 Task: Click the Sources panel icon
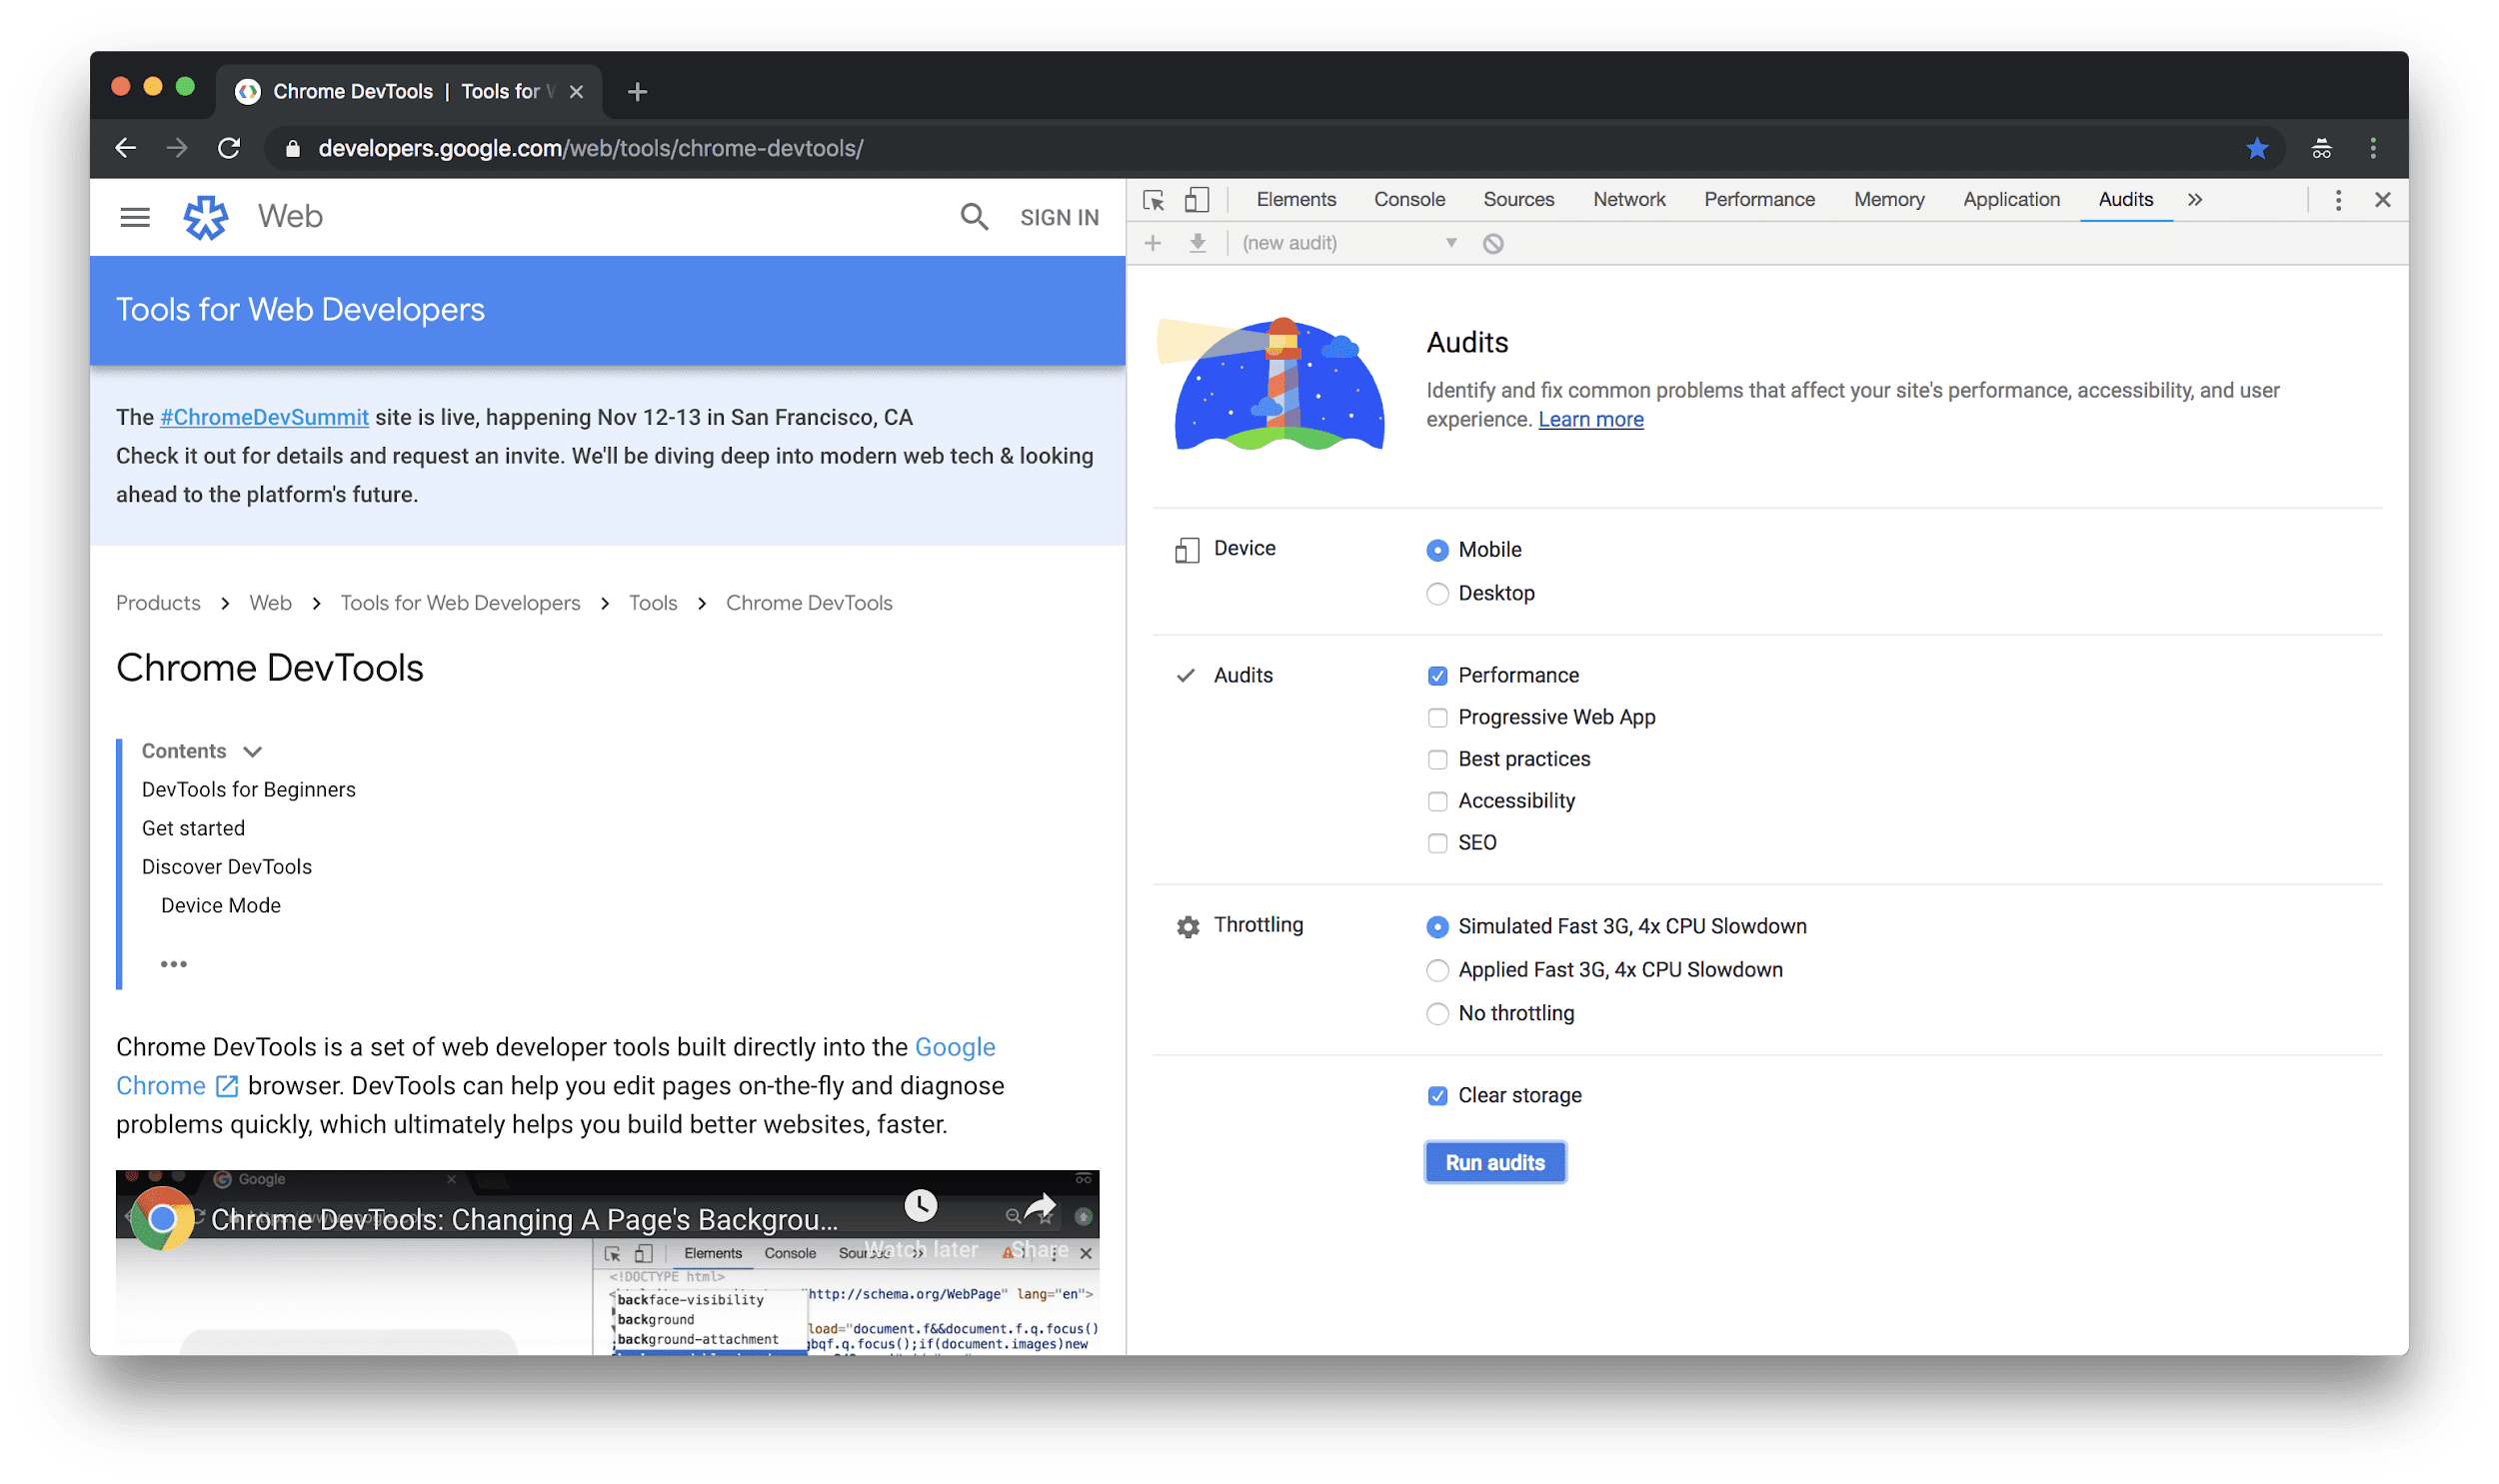pyautogui.click(x=1514, y=198)
